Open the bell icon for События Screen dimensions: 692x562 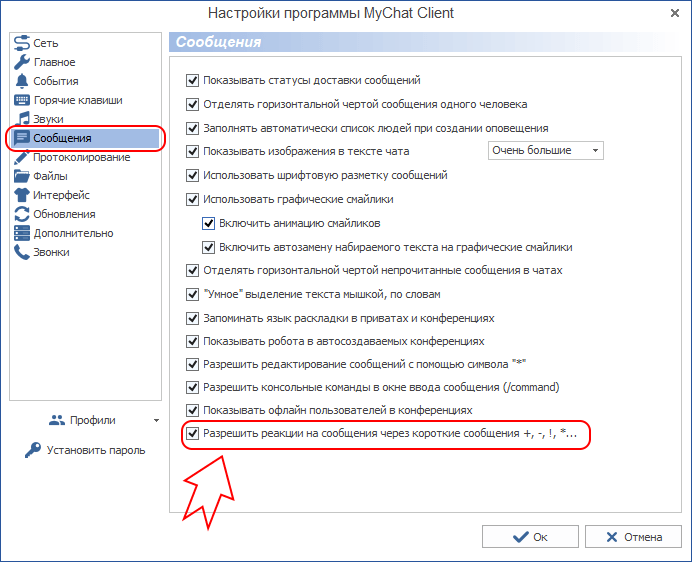click(x=22, y=81)
